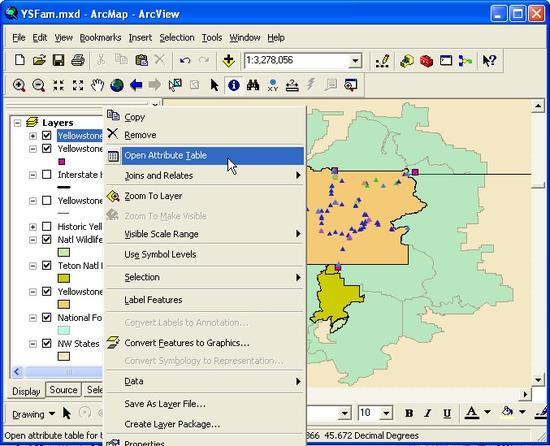The image size is (550, 446).
Task: Open the Drawing dropdown menu
Action: (34, 414)
